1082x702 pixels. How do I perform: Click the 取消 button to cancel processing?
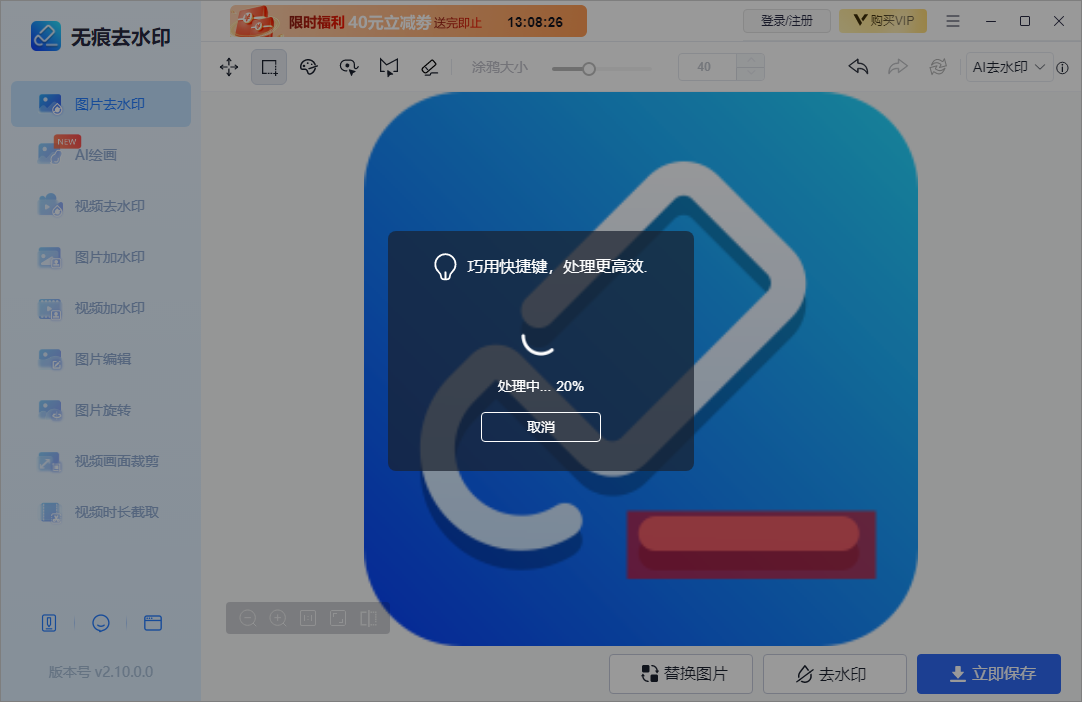tap(540, 426)
